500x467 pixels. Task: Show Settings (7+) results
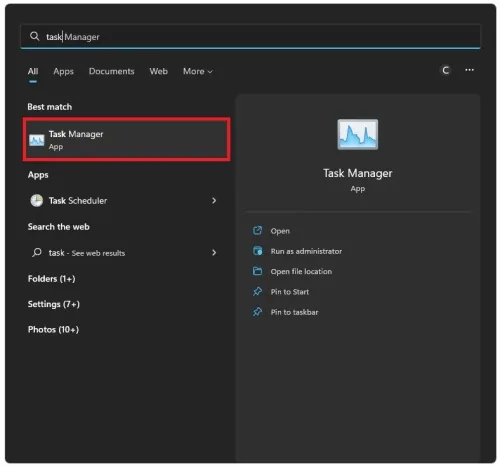[x=54, y=304]
